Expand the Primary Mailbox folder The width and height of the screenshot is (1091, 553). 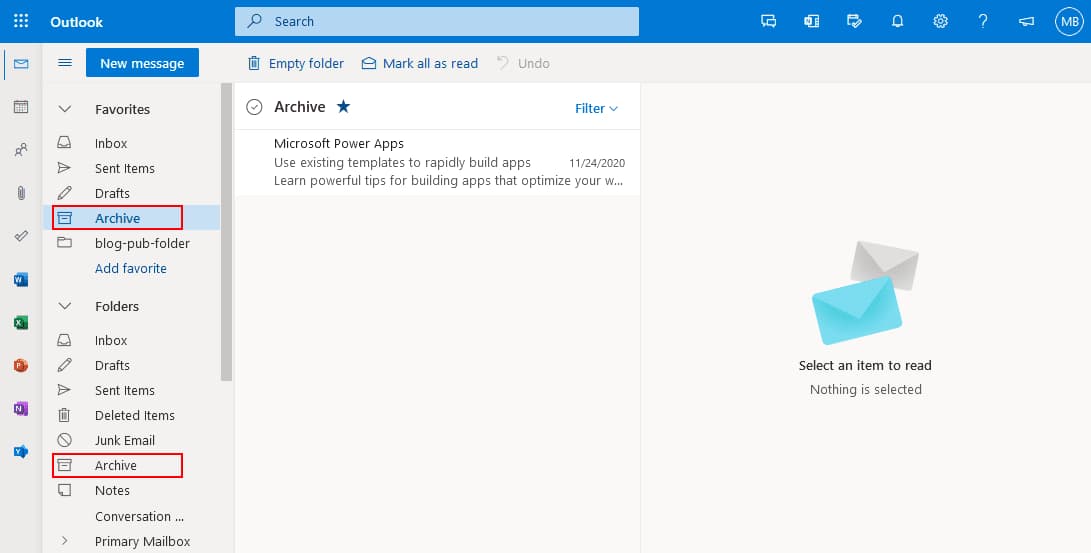click(x=65, y=541)
